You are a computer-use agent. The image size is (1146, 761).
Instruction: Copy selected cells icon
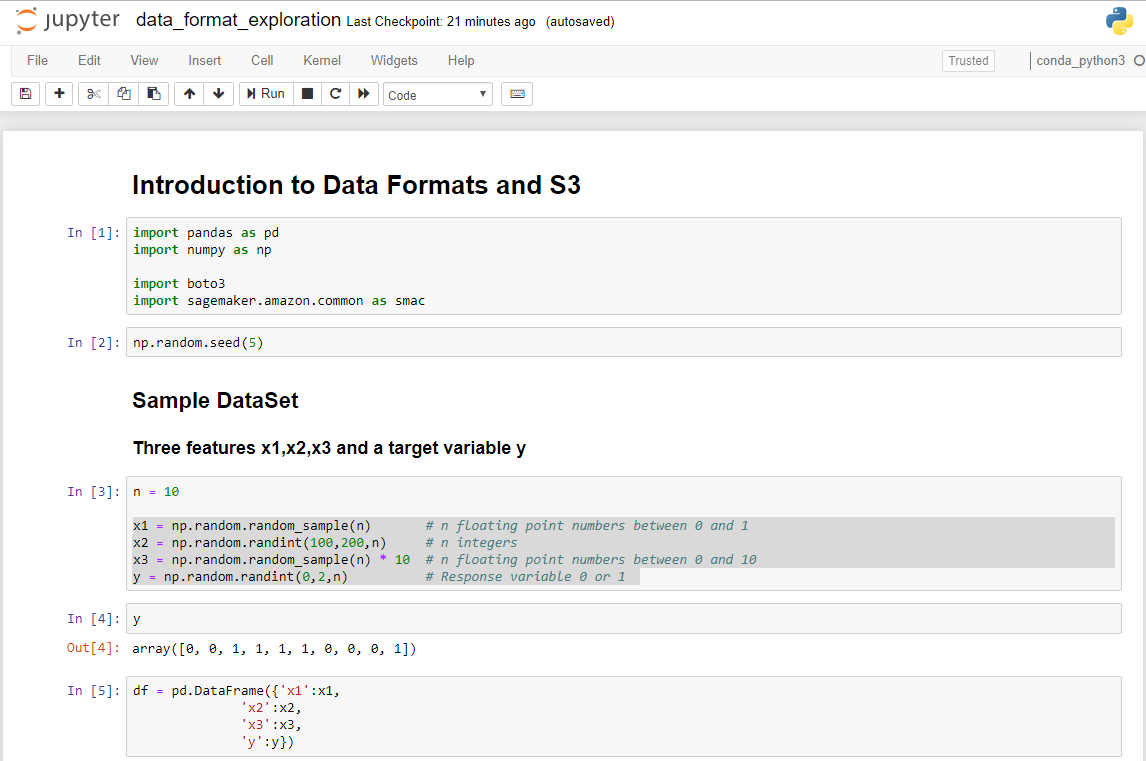pos(124,94)
